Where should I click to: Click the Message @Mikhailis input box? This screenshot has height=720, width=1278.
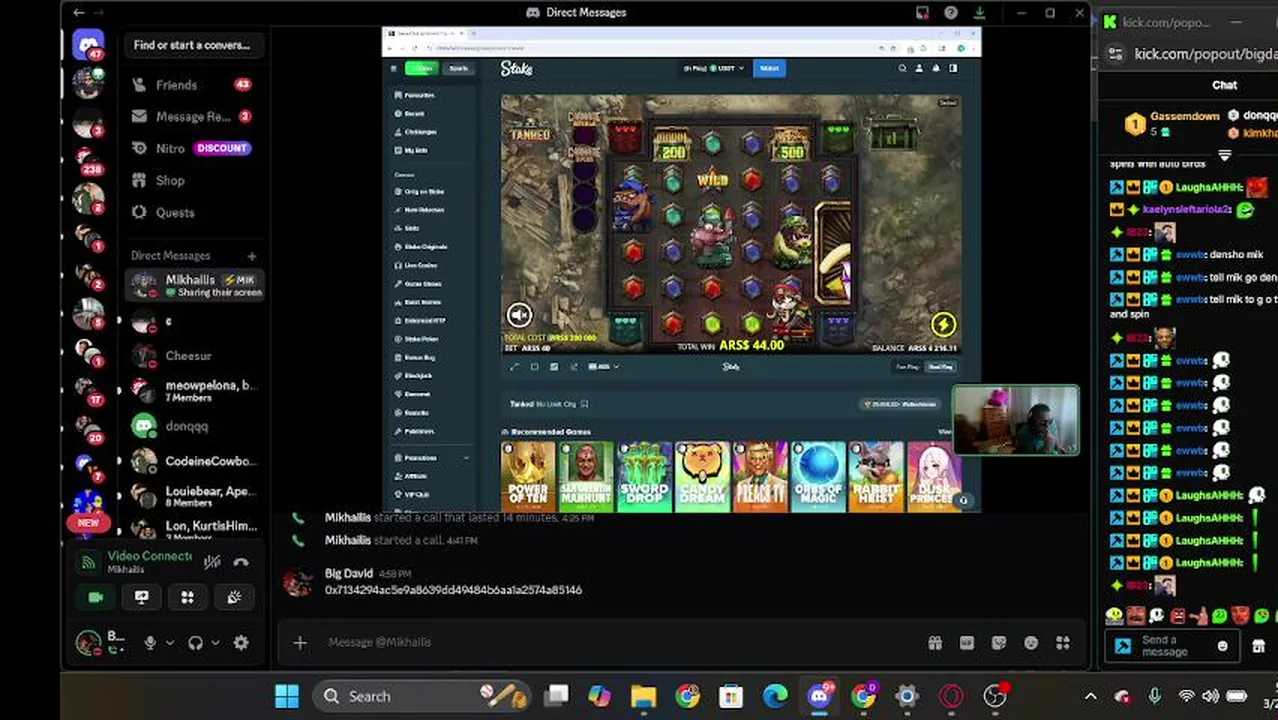pos(620,642)
